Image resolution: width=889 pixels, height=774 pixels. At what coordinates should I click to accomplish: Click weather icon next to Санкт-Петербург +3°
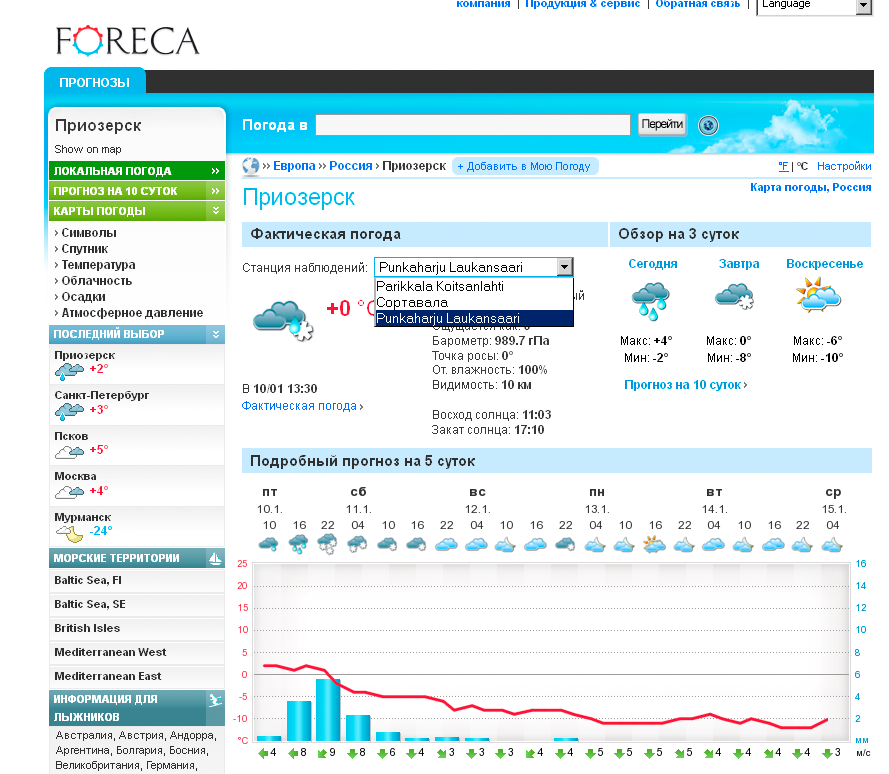(70, 412)
